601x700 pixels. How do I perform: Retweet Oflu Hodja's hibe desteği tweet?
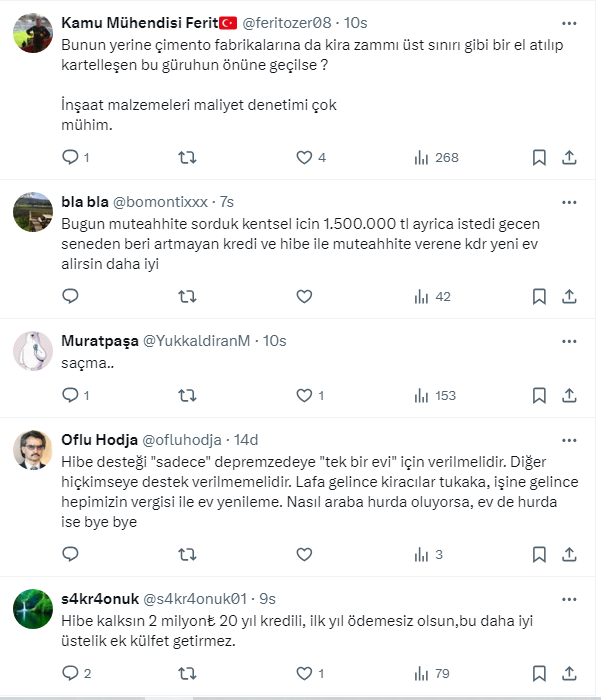(x=186, y=554)
